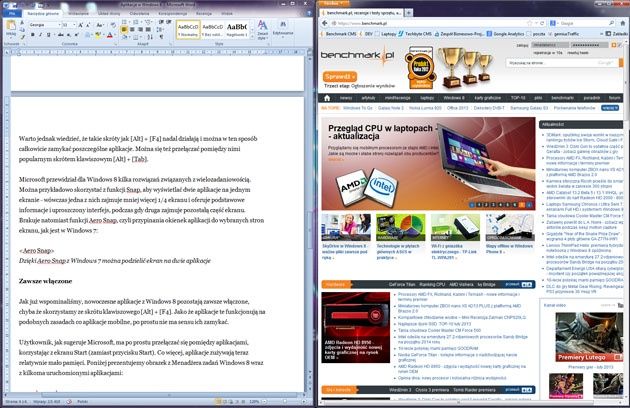Click the orange Sprawdź button
The height and width of the screenshot is (408, 630).
click(340, 76)
